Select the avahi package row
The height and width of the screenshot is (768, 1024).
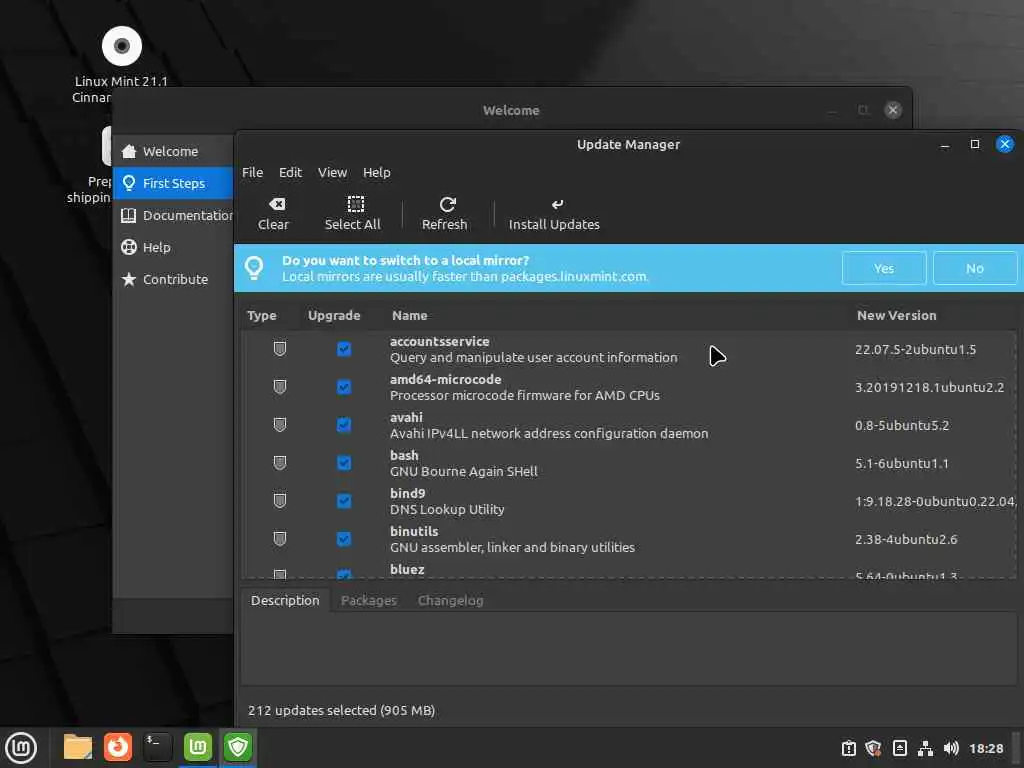(629, 425)
